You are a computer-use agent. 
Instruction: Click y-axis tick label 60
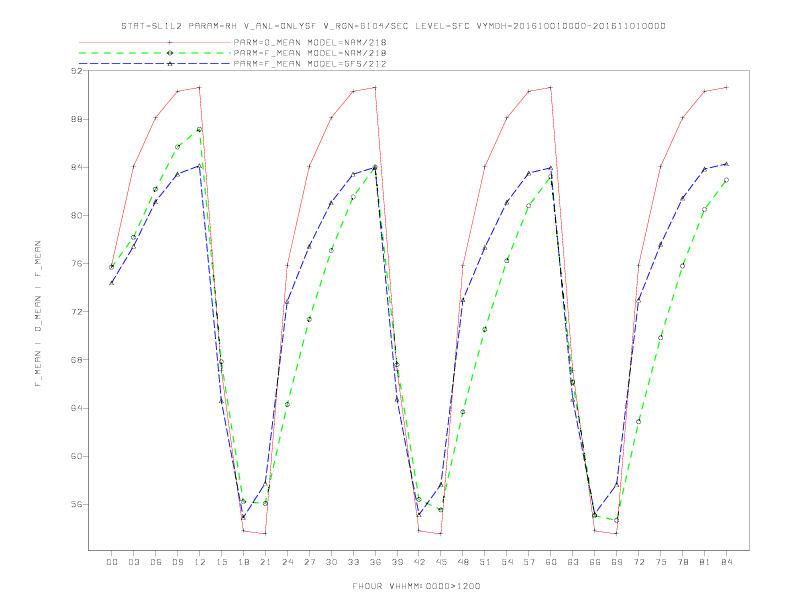tap(76, 456)
